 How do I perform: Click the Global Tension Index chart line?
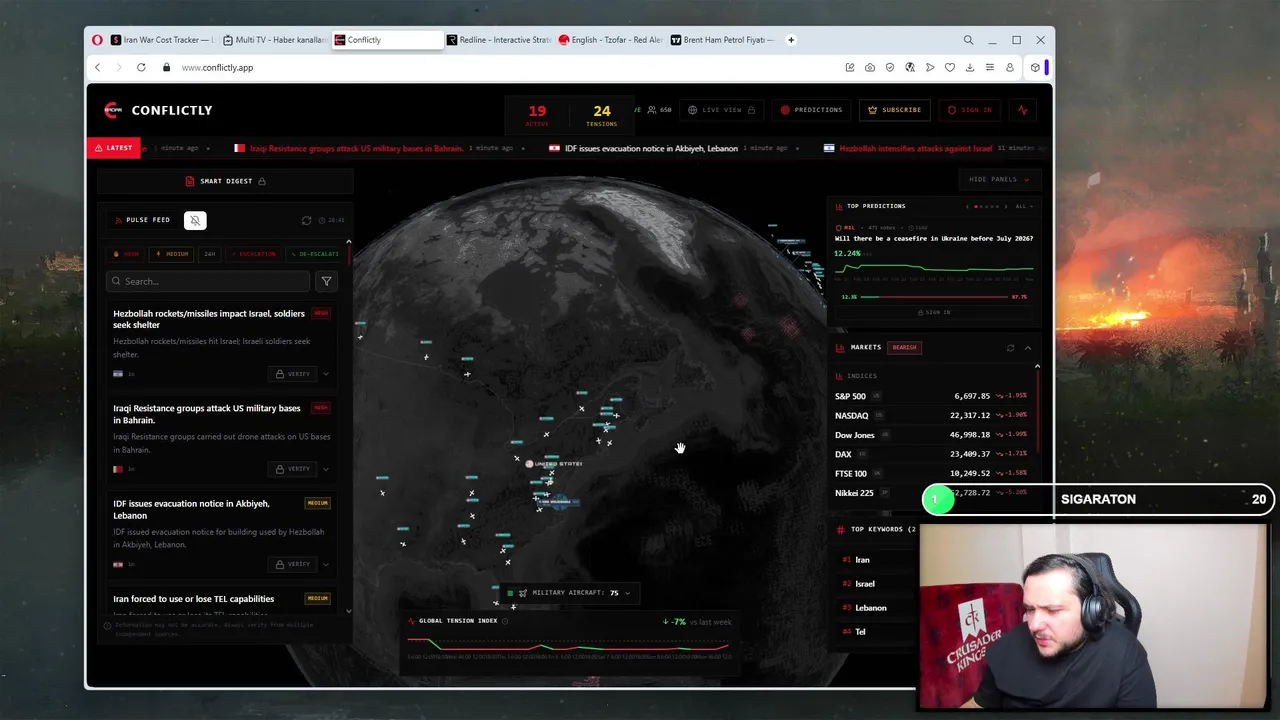point(568,647)
